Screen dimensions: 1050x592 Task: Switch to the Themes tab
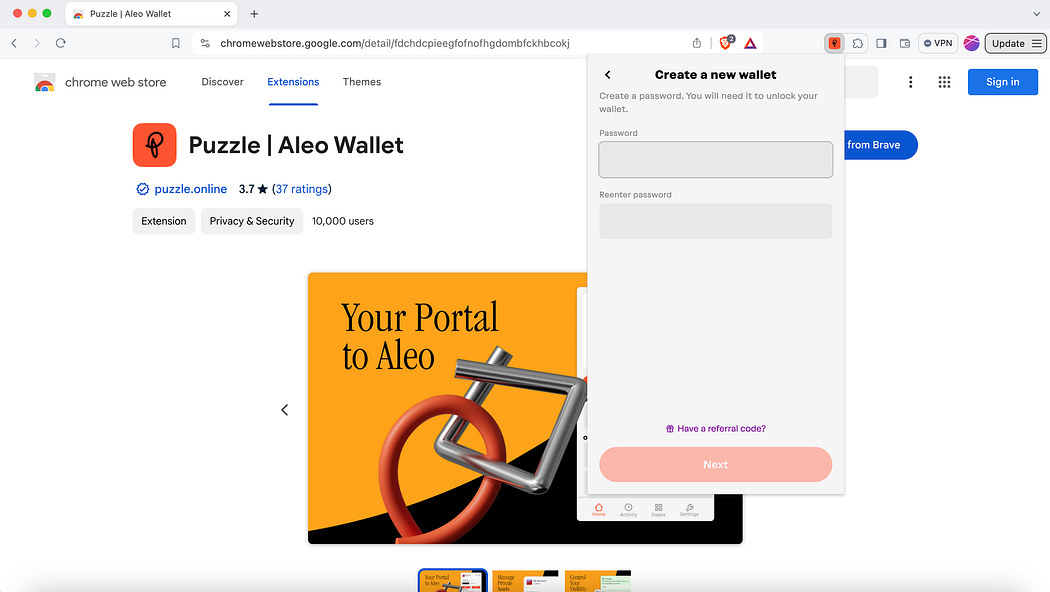[362, 82]
